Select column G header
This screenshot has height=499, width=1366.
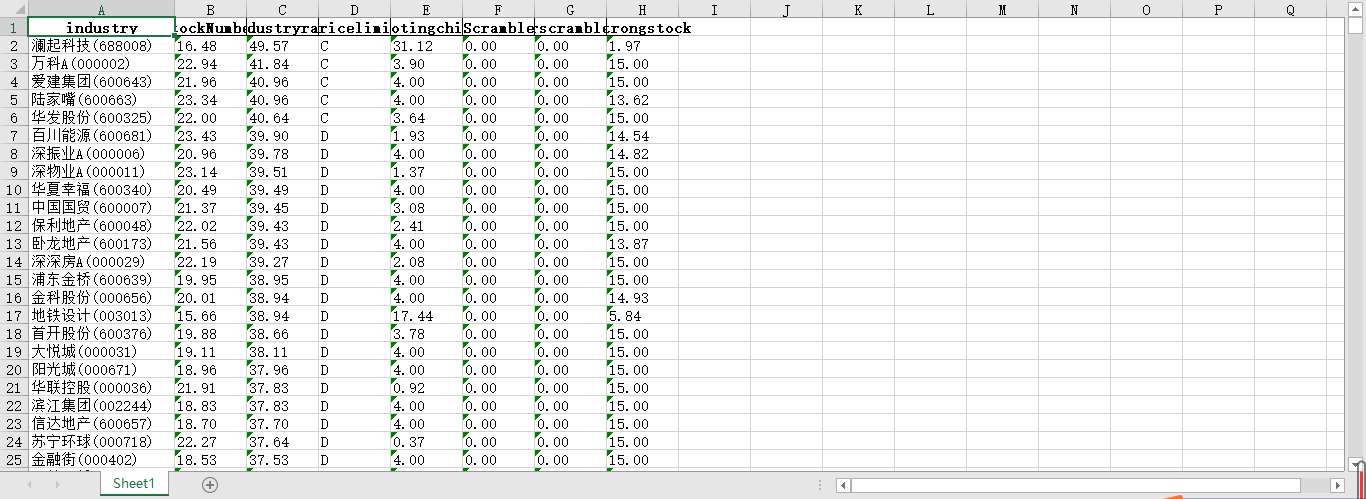tap(570, 9)
